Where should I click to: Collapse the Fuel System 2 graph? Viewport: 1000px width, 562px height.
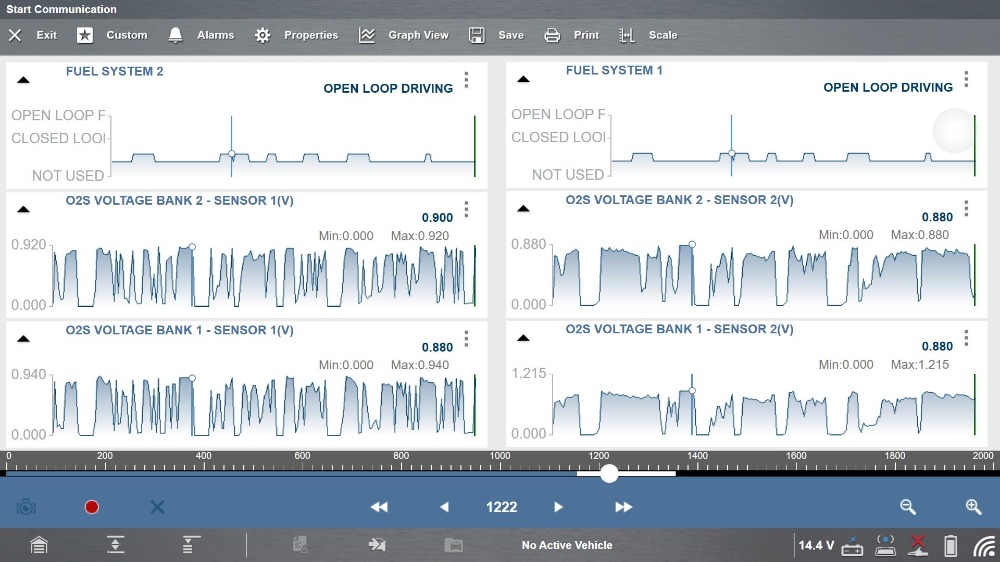click(x=24, y=80)
